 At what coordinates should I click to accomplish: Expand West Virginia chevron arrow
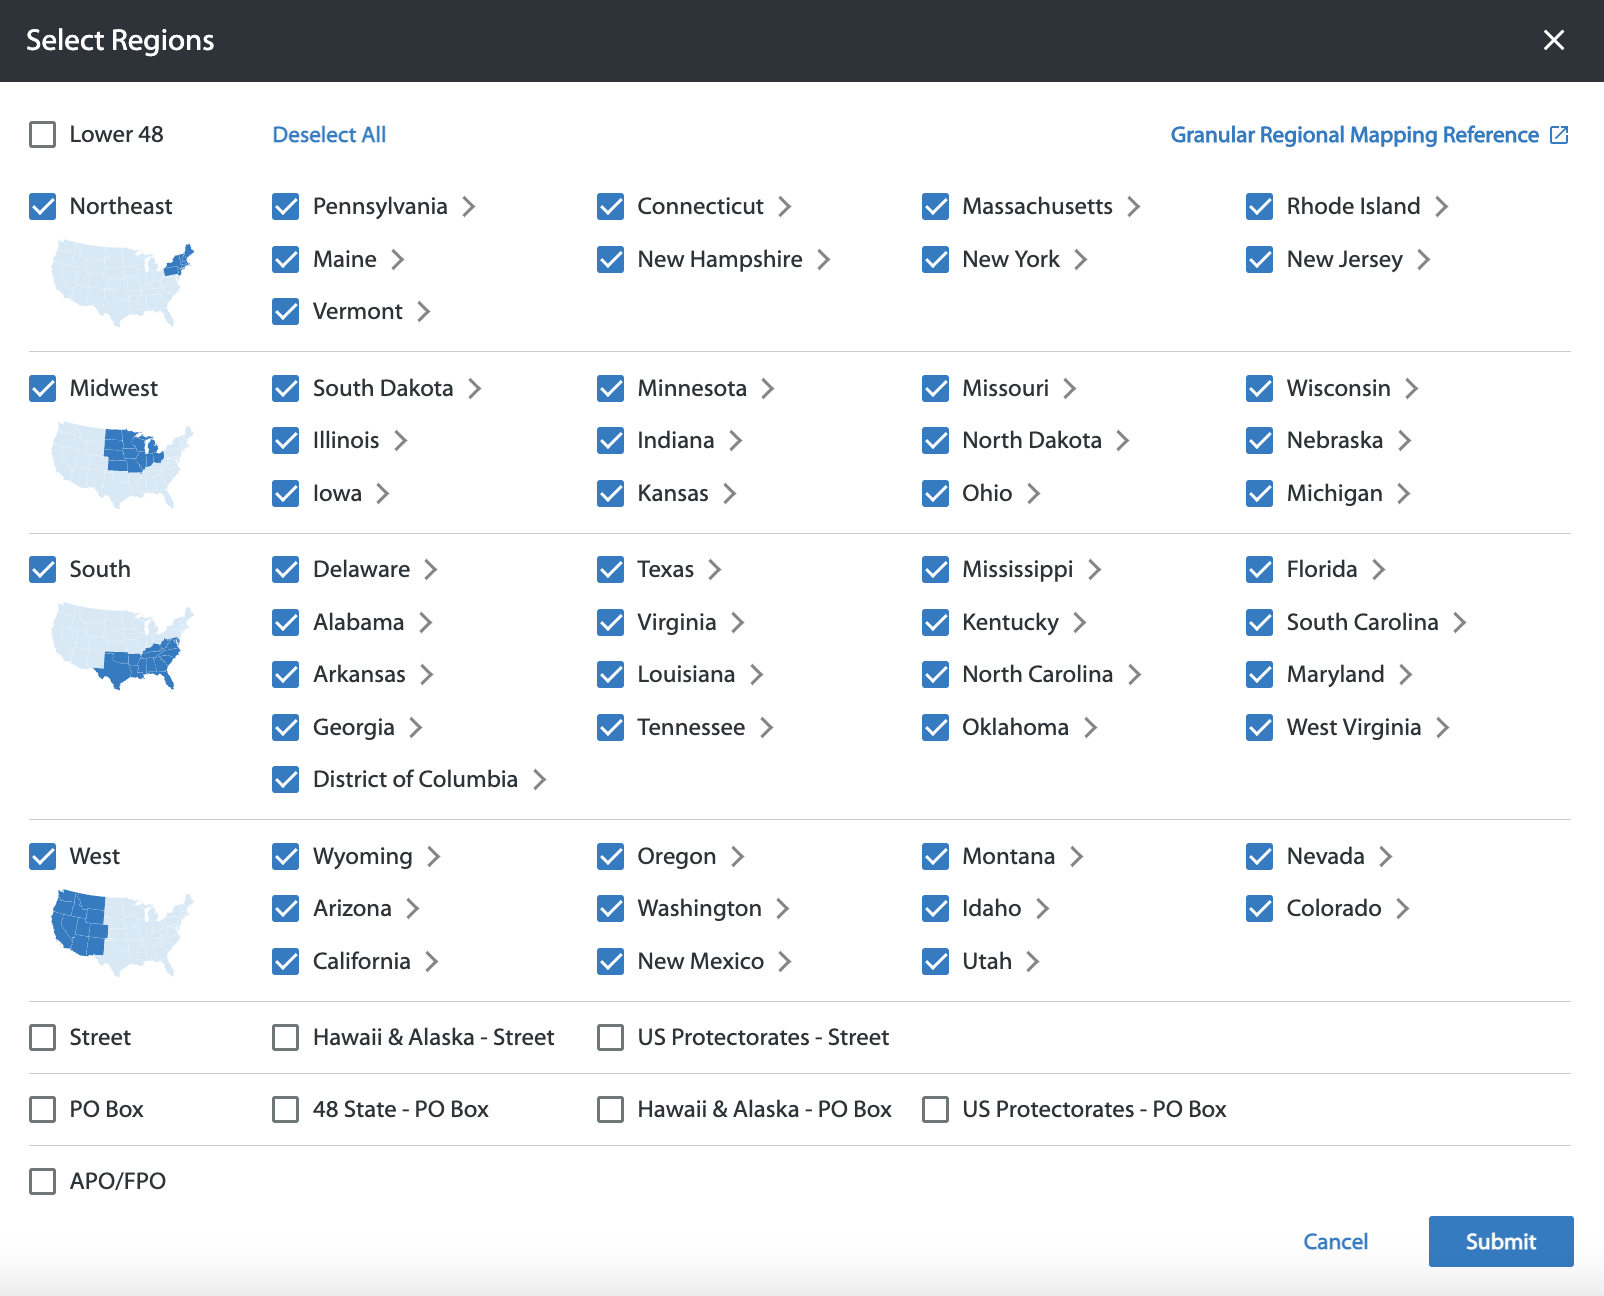[1443, 727]
